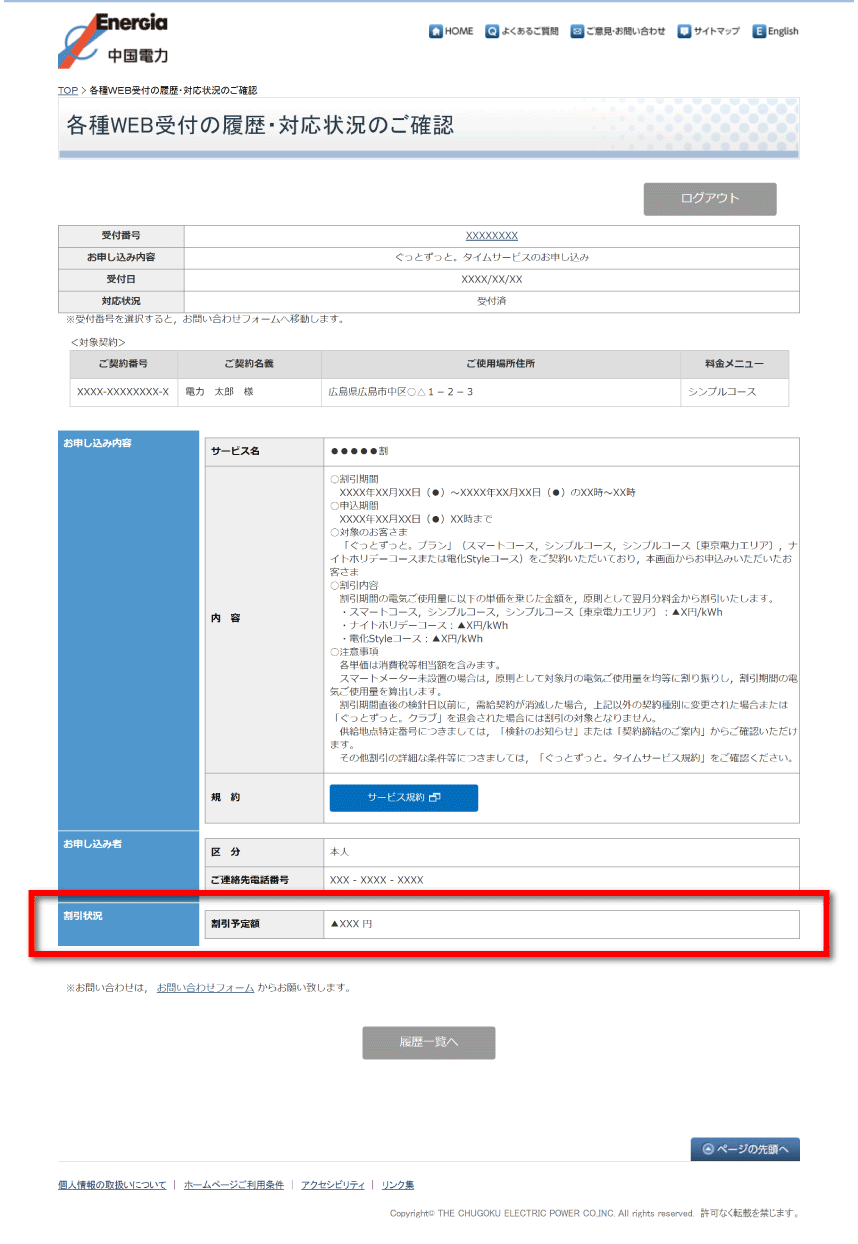
Task: Click the E icon for English
Action: [x=759, y=31]
